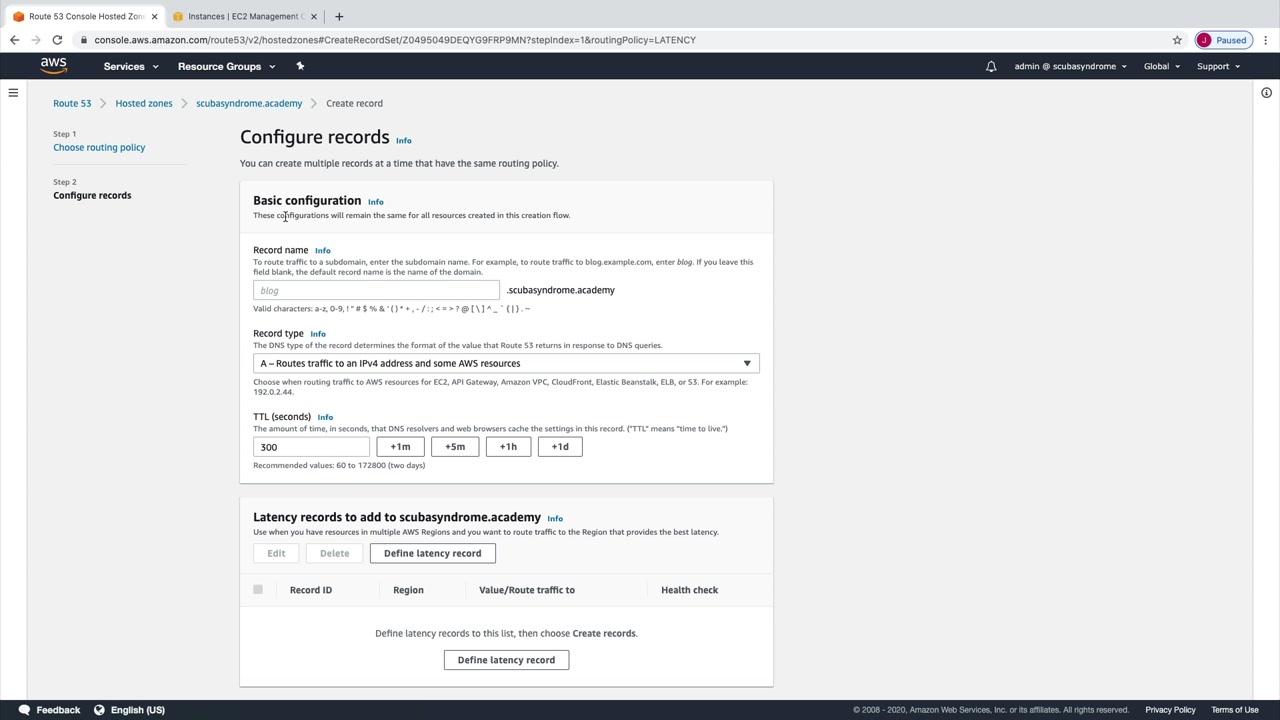Go to Hosted zones breadcrumb

click(x=144, y=103)
